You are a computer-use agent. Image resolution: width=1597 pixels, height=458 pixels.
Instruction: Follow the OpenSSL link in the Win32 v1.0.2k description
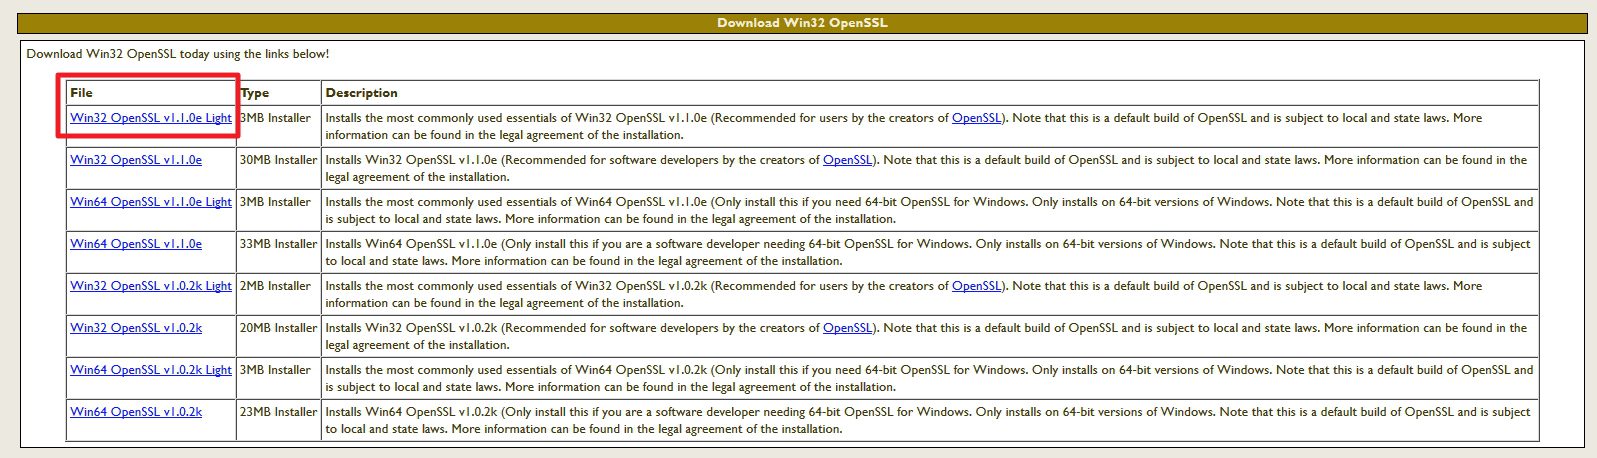point(847,328)
